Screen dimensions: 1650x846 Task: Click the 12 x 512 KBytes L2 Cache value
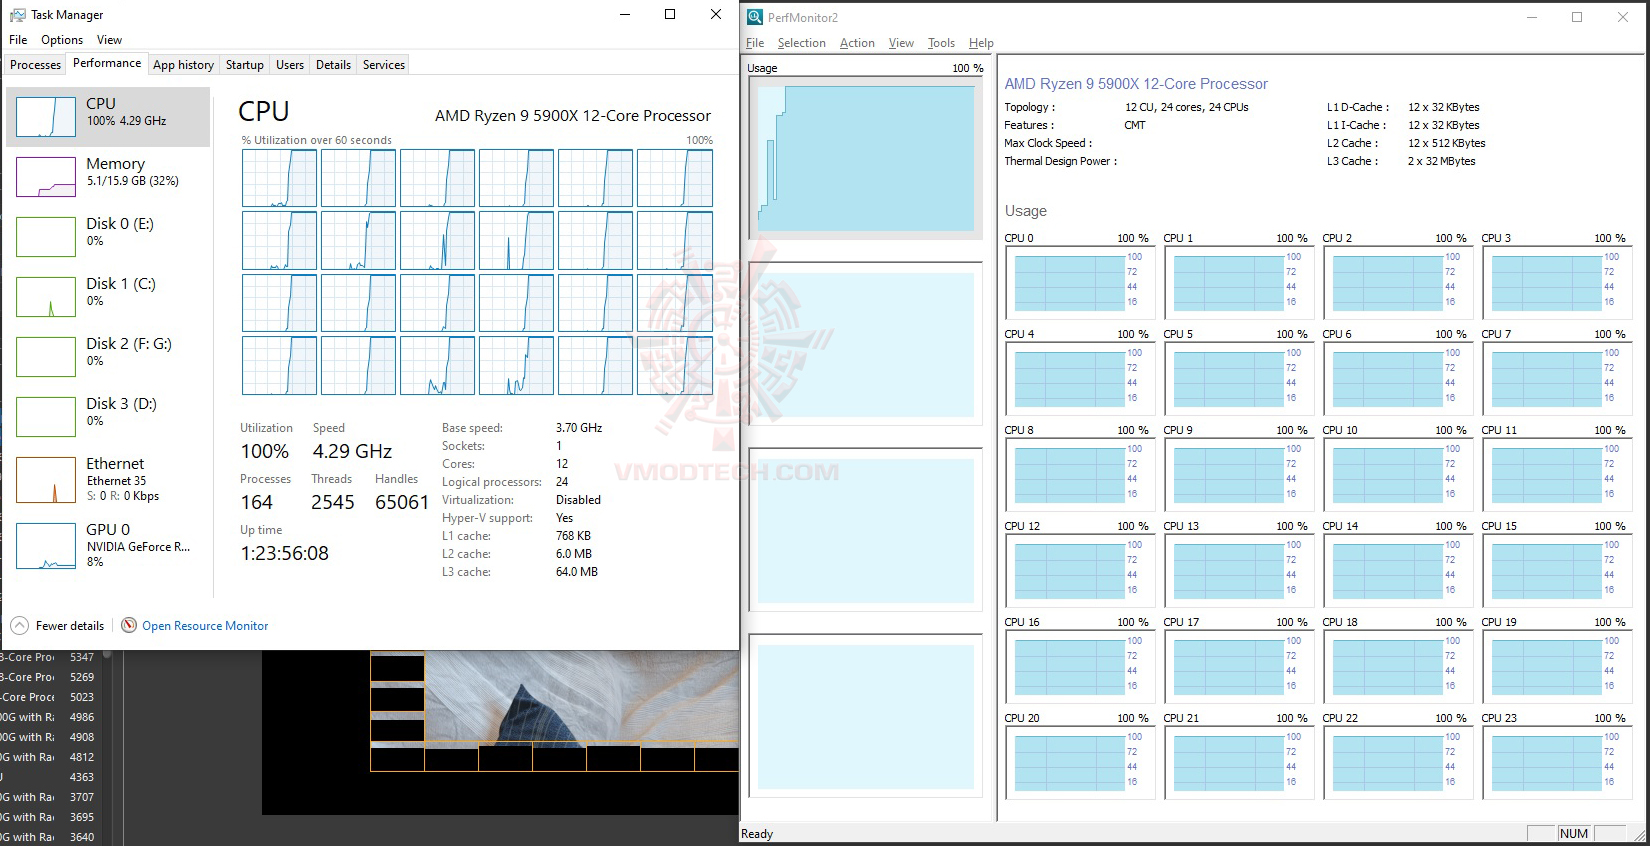[1447, 143]
